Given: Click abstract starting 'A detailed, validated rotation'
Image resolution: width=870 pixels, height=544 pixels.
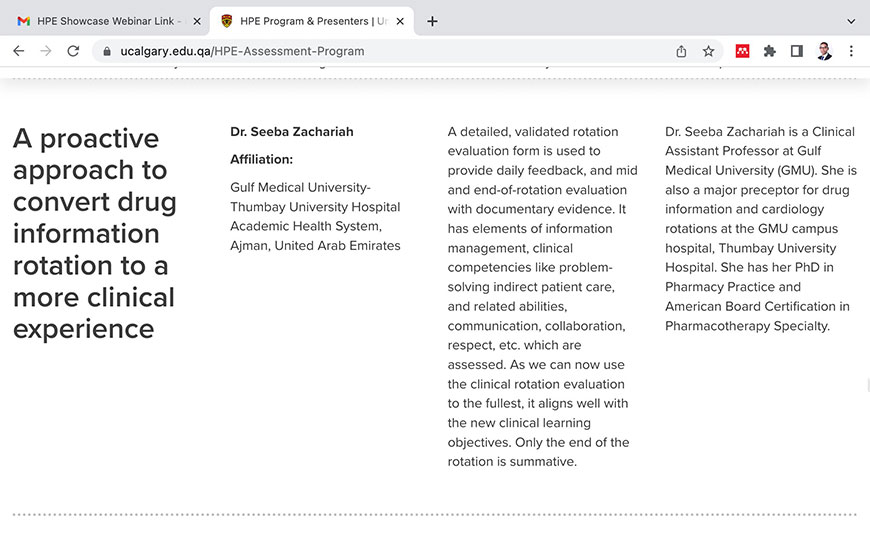Looking at the screenshot, I should pyautogui.click(x=543, y=296).
